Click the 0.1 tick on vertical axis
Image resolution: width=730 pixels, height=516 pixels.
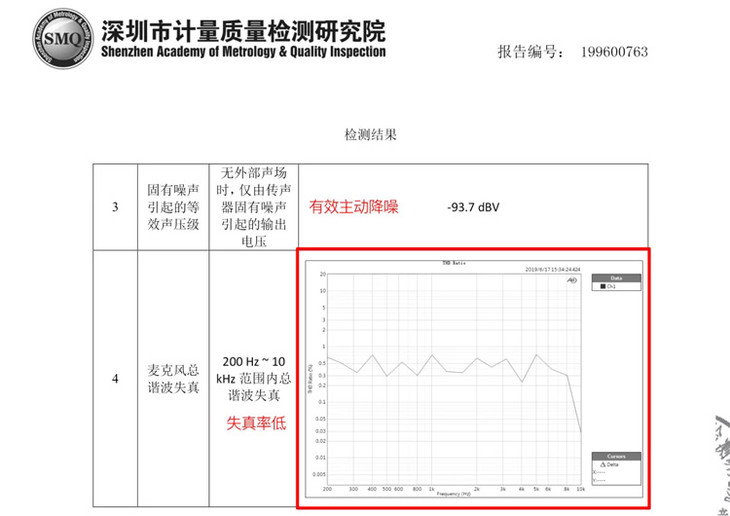point(322,402)
